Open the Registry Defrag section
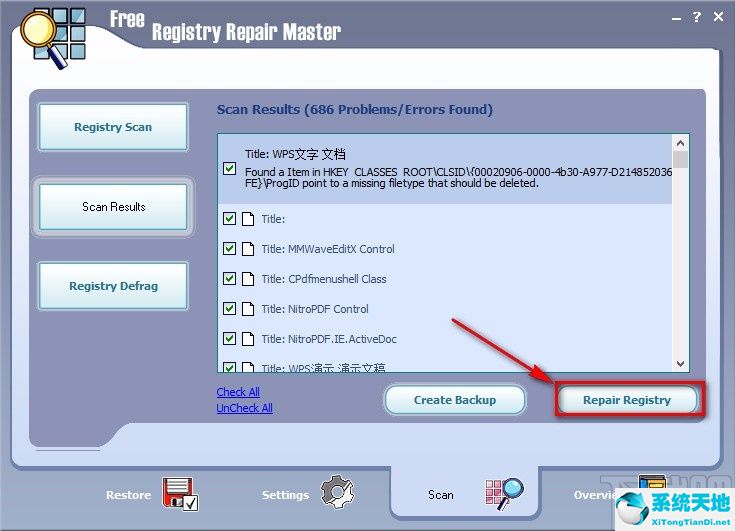Image resolution: width=735 pixels, height=531 pixels. tap(113, 286)
